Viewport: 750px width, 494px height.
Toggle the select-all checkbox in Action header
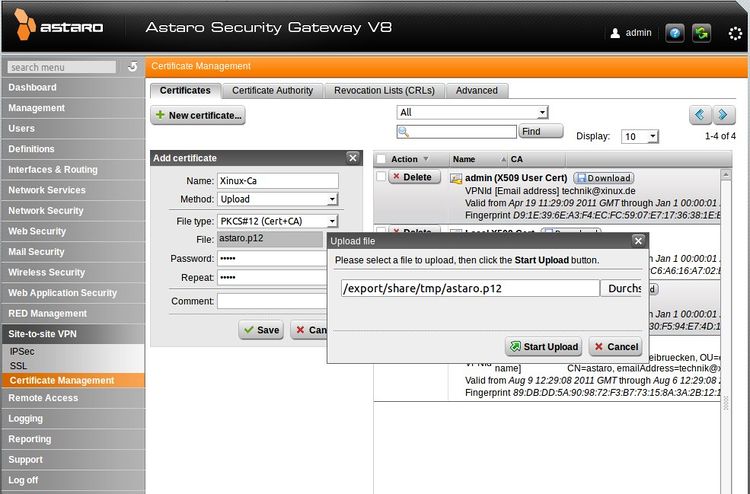tap(381, 159)
